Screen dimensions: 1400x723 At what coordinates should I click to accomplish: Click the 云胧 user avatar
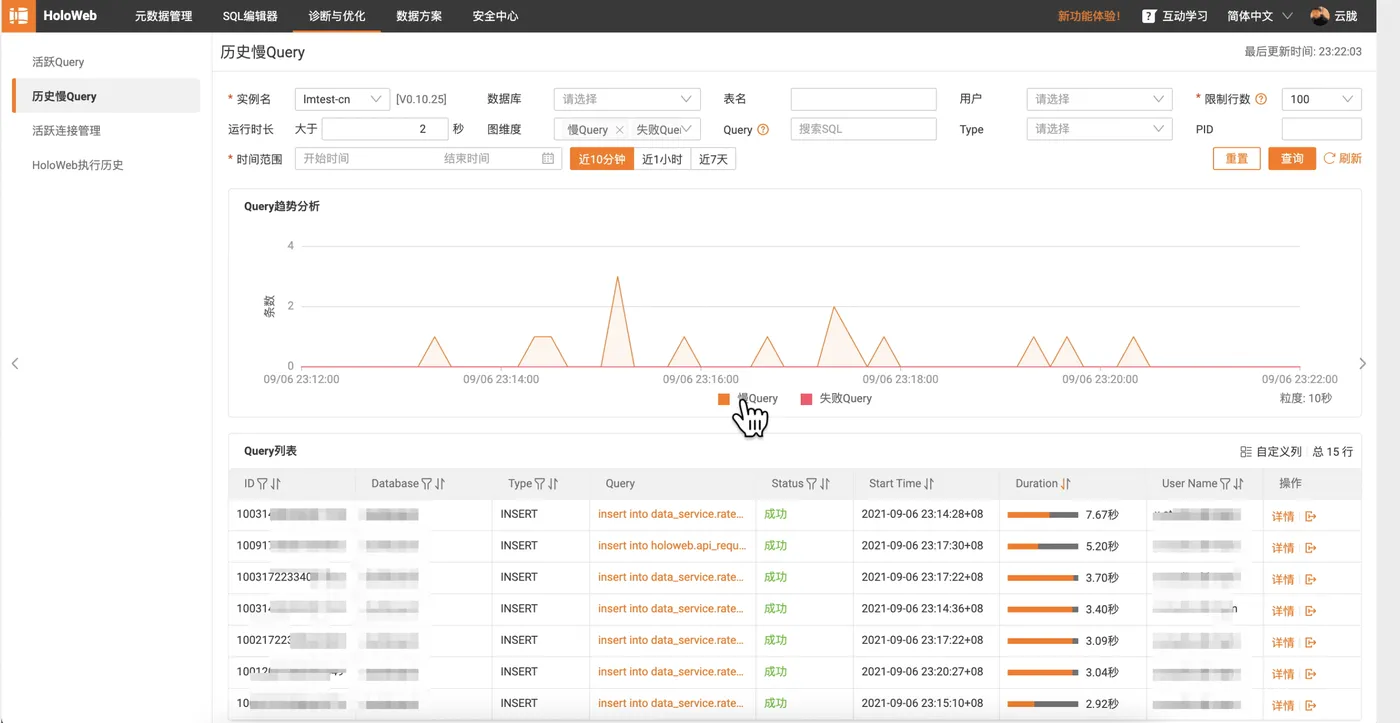(x=1320, y=16)
